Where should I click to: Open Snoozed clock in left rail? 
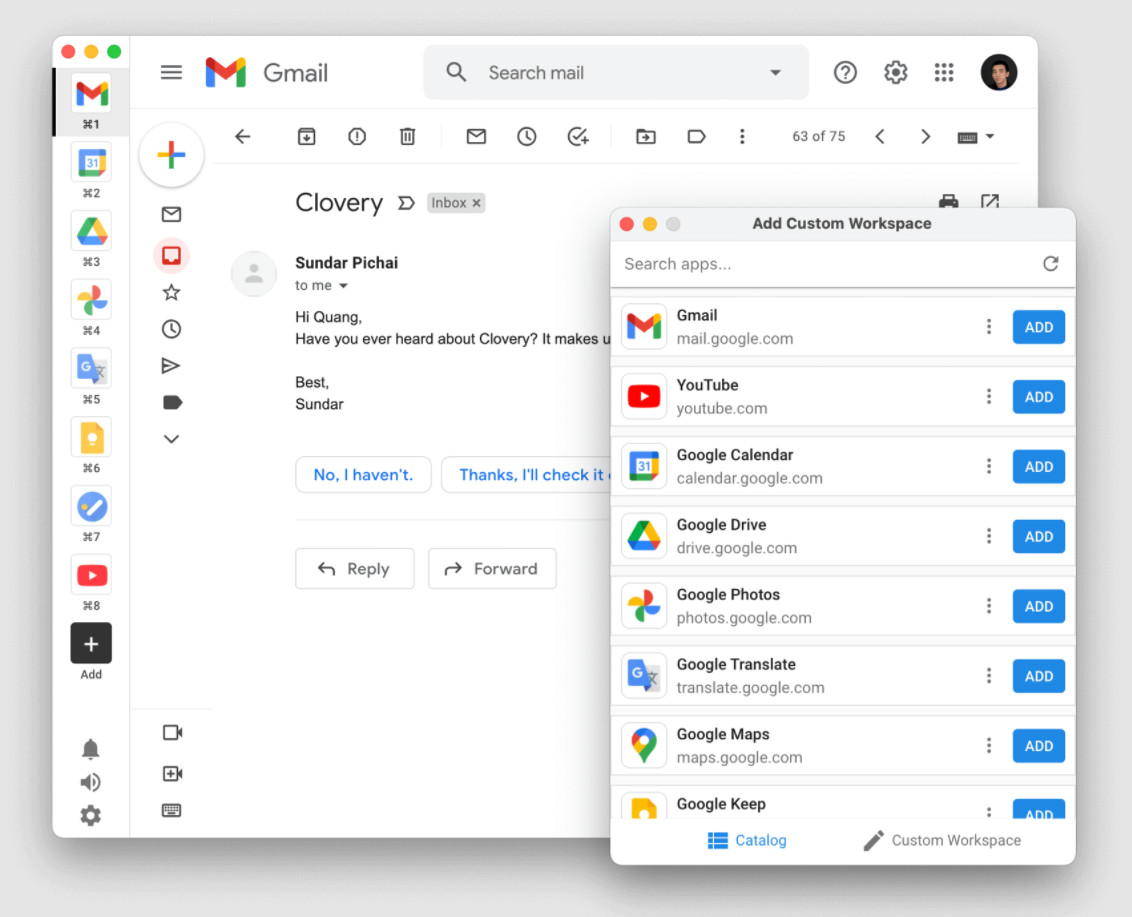click(x=171, y=329)
